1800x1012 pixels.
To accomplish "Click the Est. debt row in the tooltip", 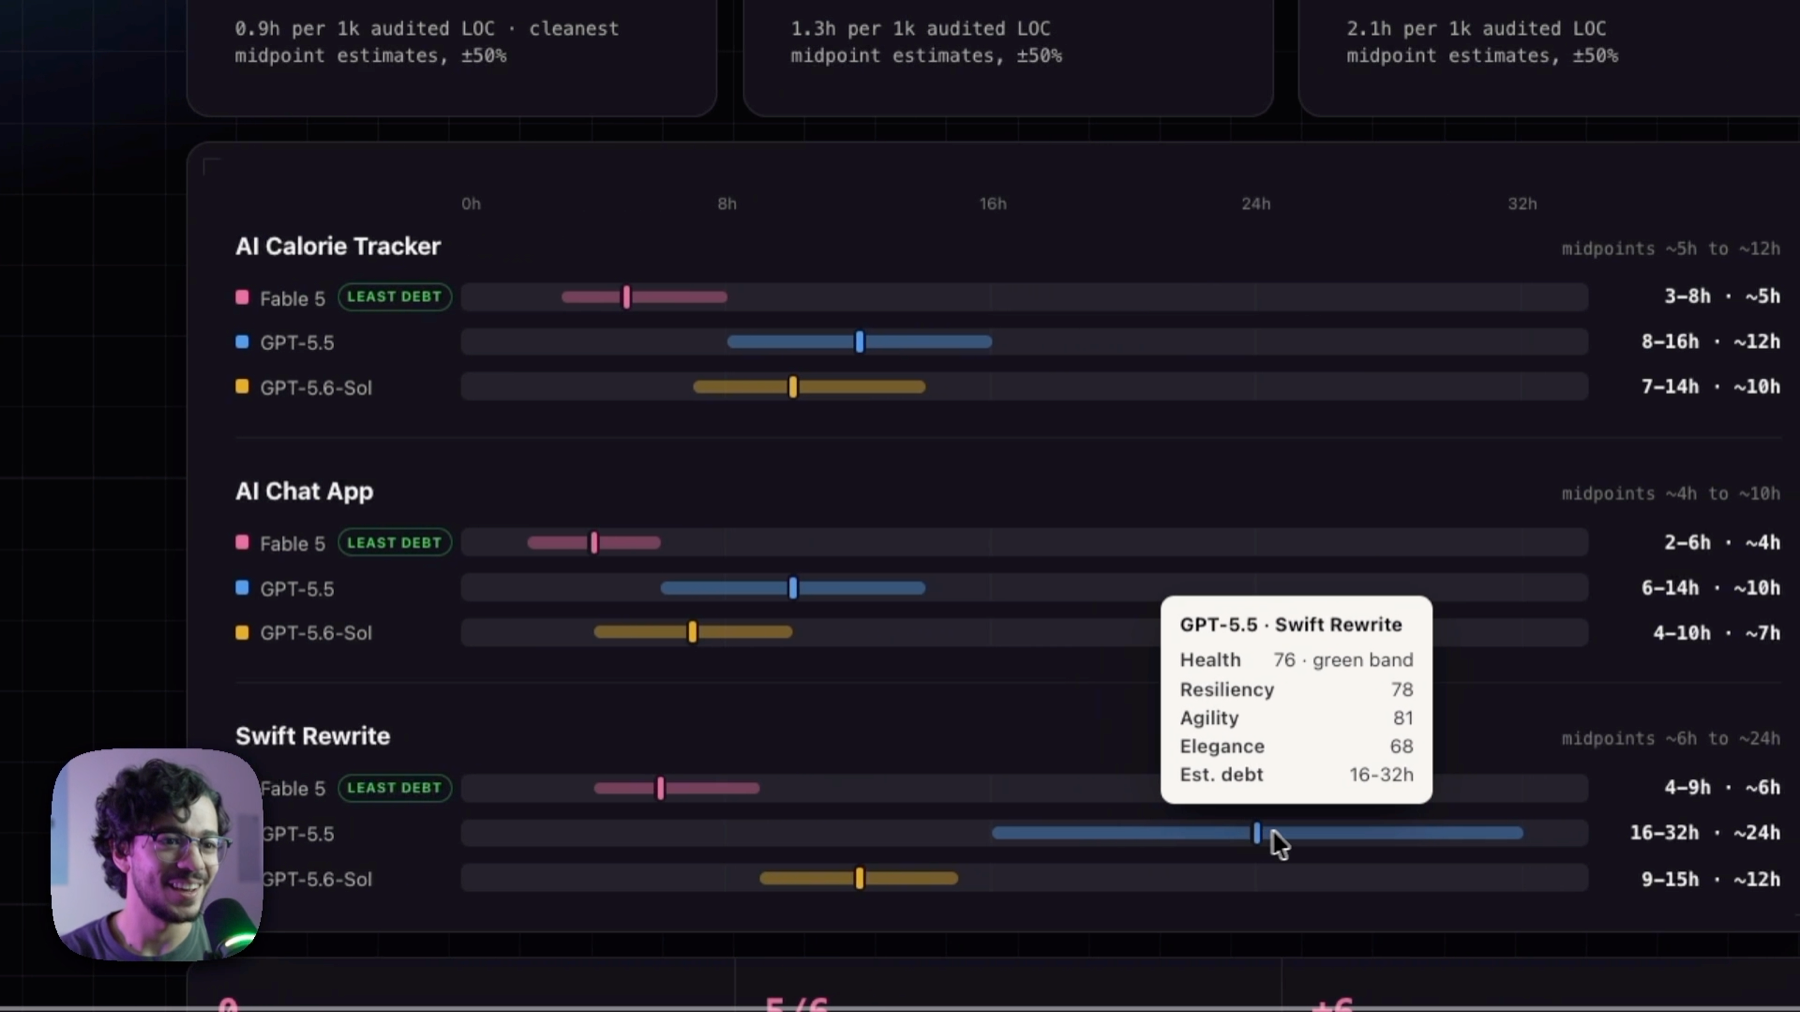I will pos(1296,775).
